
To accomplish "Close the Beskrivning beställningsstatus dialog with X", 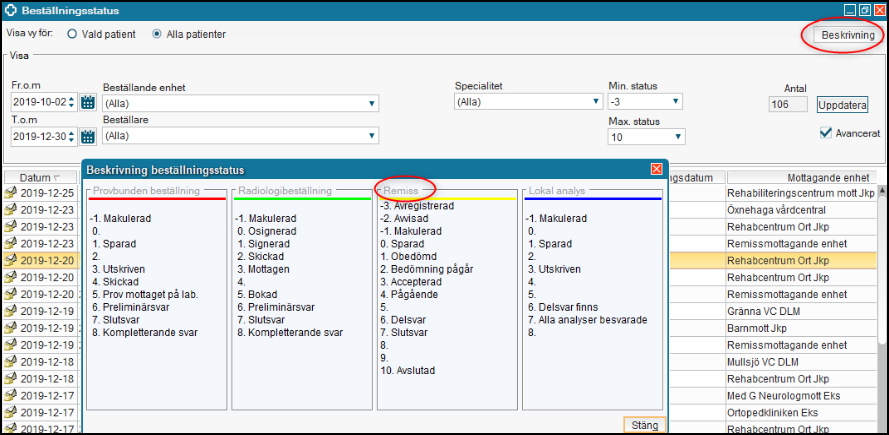I will coord(656,170).
